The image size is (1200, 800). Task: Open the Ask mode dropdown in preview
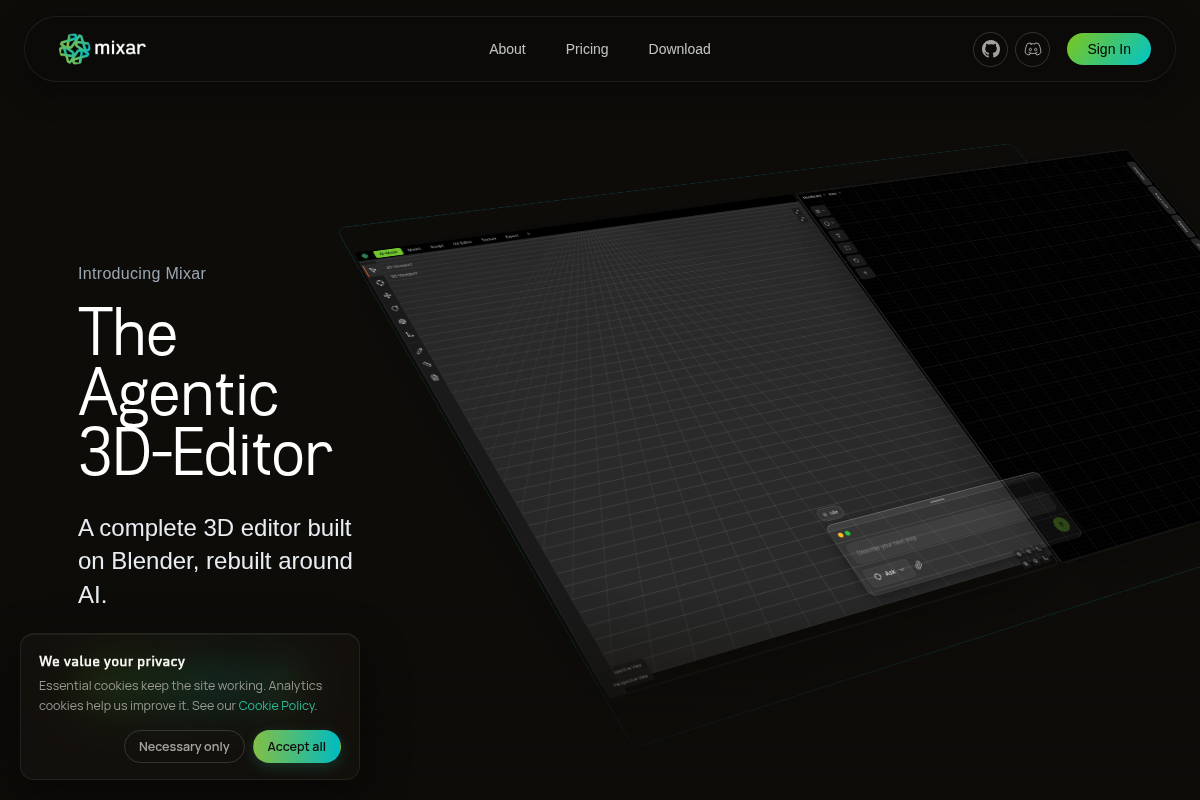[889, 573]
